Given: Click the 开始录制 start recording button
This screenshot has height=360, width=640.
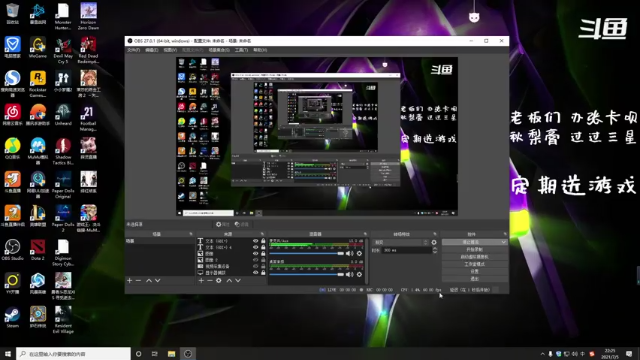Looking at the screenshot, I should 474,249.
